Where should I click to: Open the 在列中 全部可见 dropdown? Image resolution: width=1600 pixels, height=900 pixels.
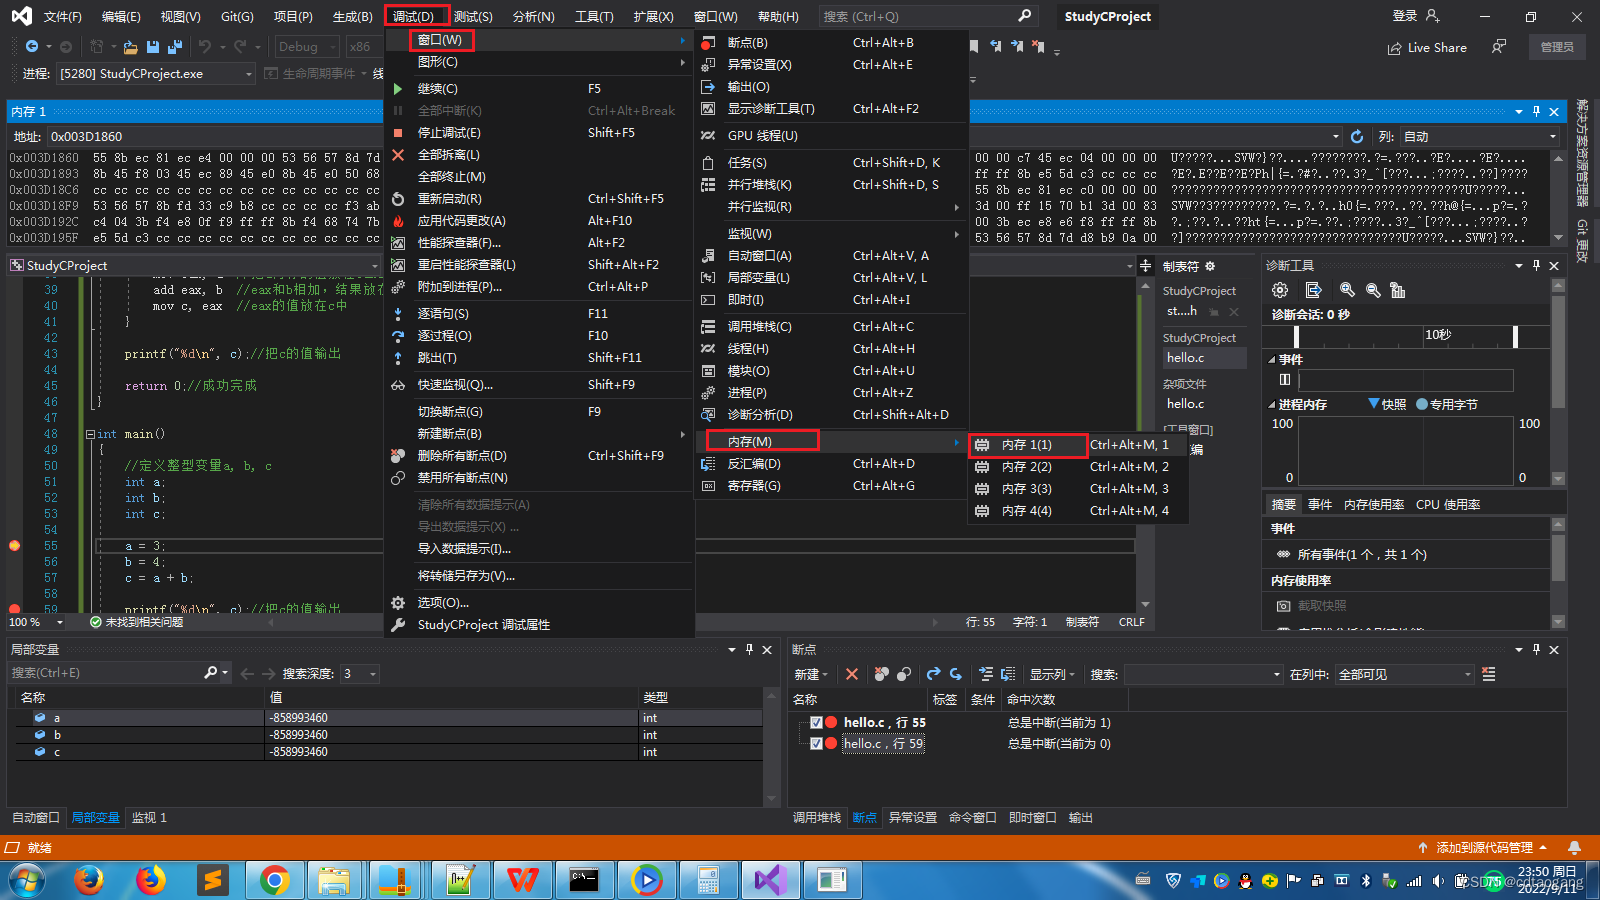pos(1406,675)
